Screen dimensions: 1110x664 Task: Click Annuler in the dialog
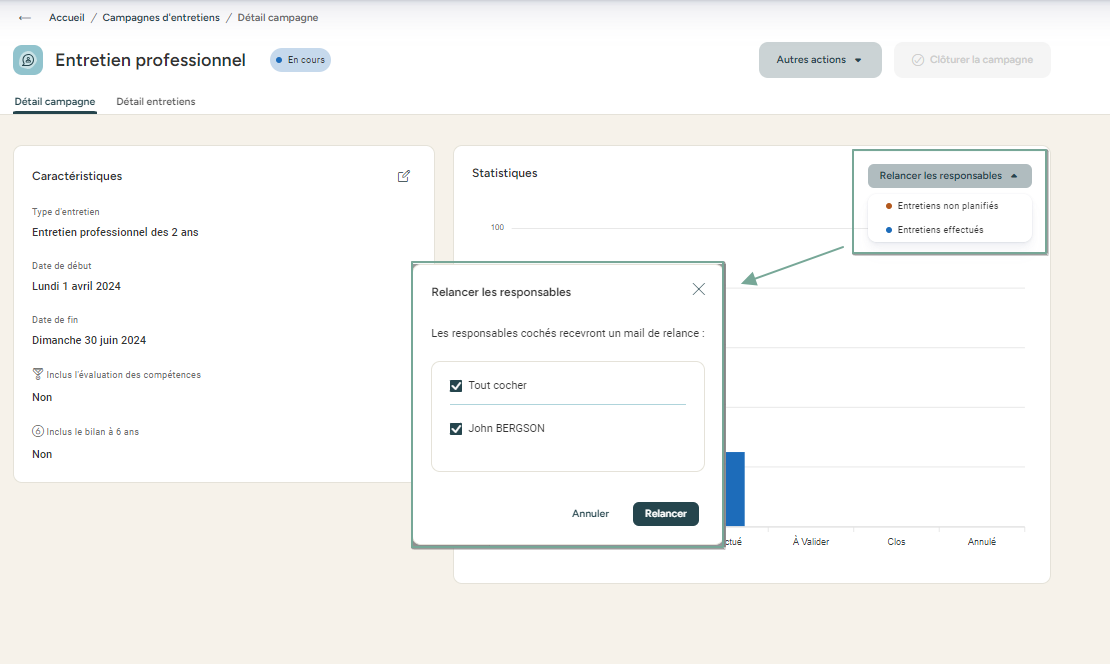(590, 514)
